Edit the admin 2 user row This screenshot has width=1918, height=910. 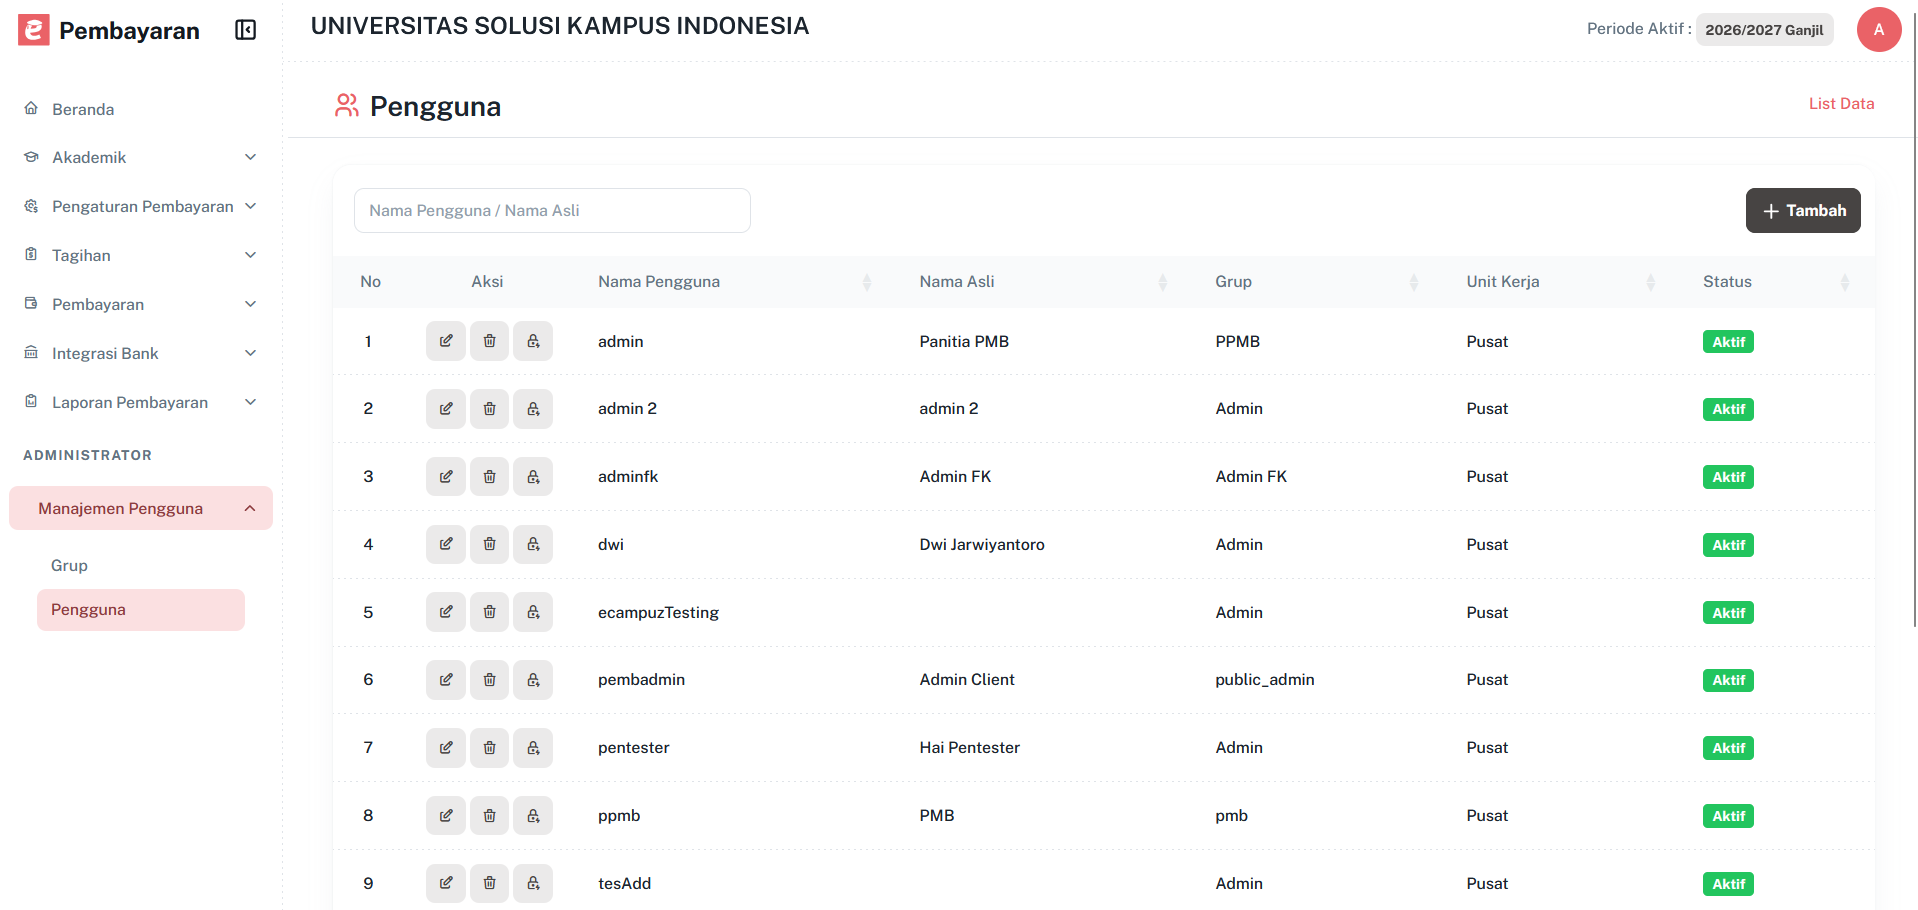pos(446,409)
